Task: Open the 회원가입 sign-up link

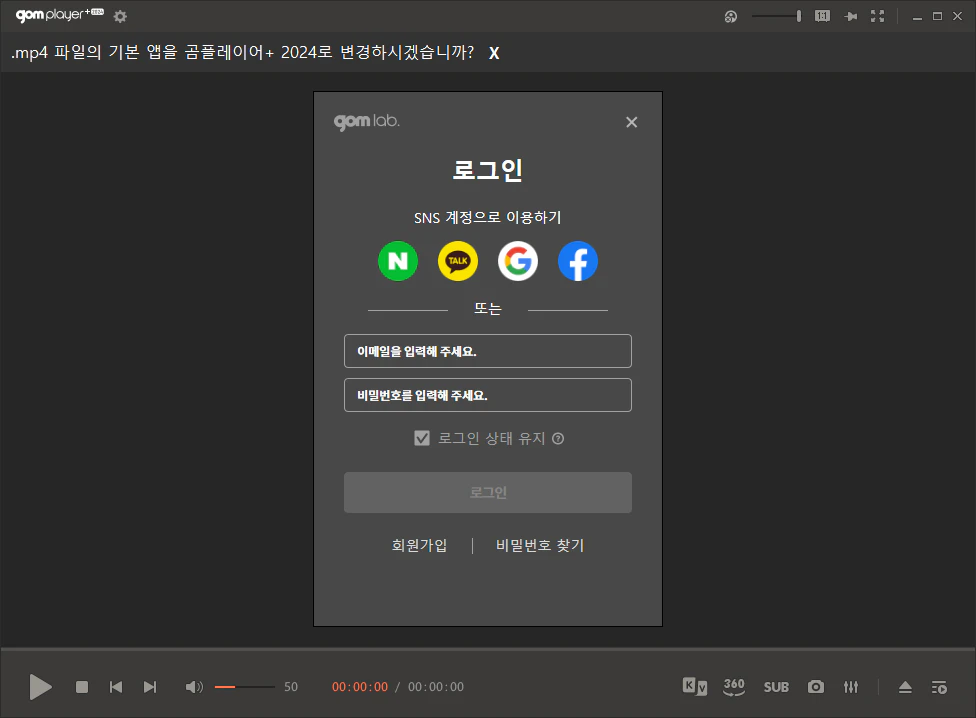Action: (x=419, y=546)
